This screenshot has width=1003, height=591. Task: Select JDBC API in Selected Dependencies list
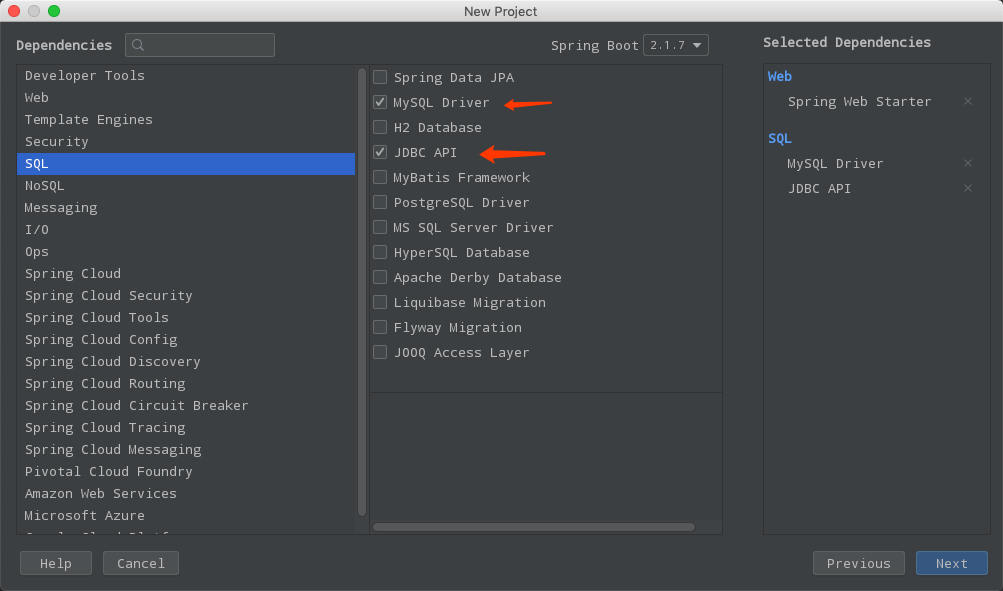coord(819,188)
